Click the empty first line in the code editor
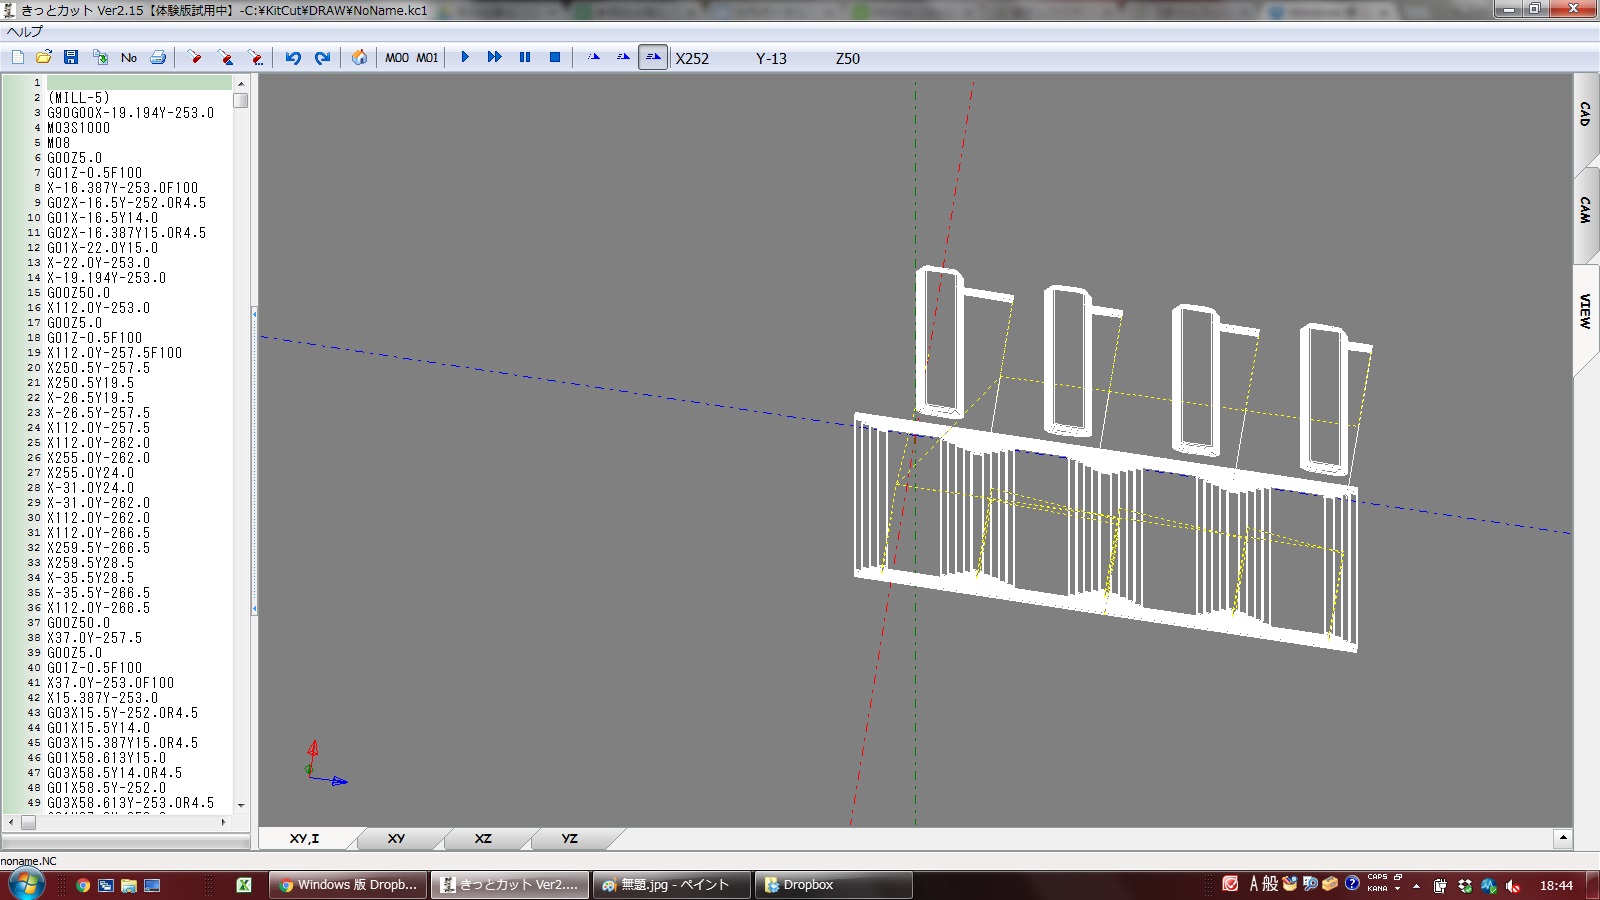Viewport: 1600px width, 900px height. [x=139, y=83]
